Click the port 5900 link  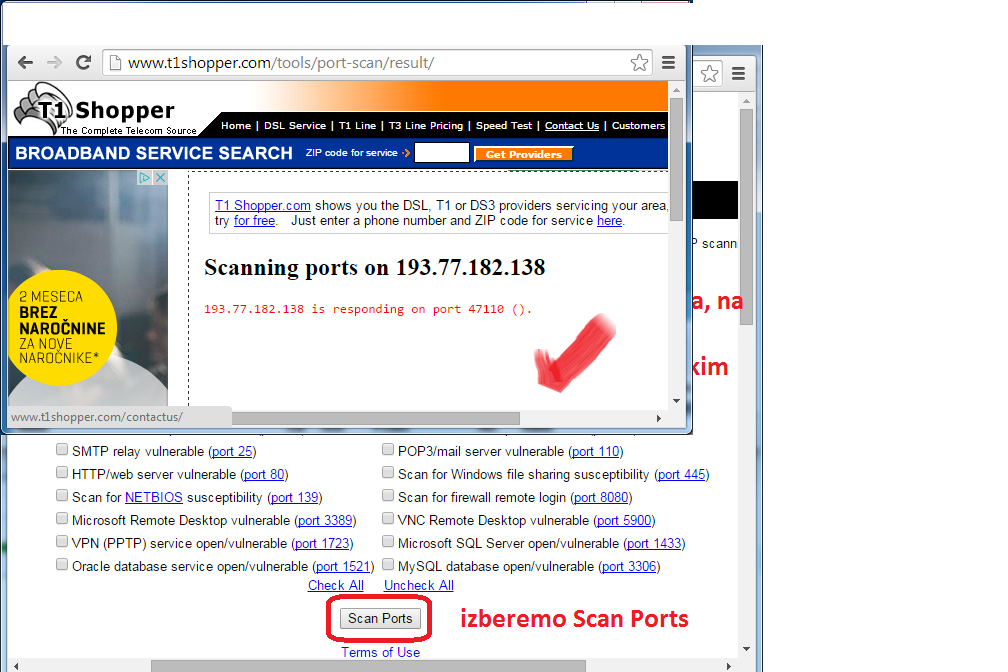(624, 520)
